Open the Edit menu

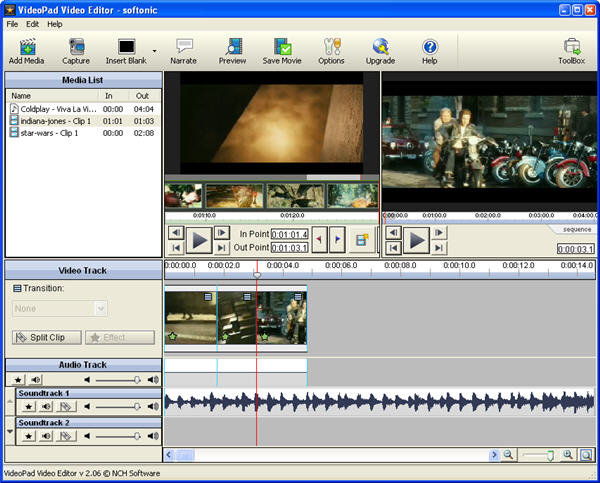point(33,23)
